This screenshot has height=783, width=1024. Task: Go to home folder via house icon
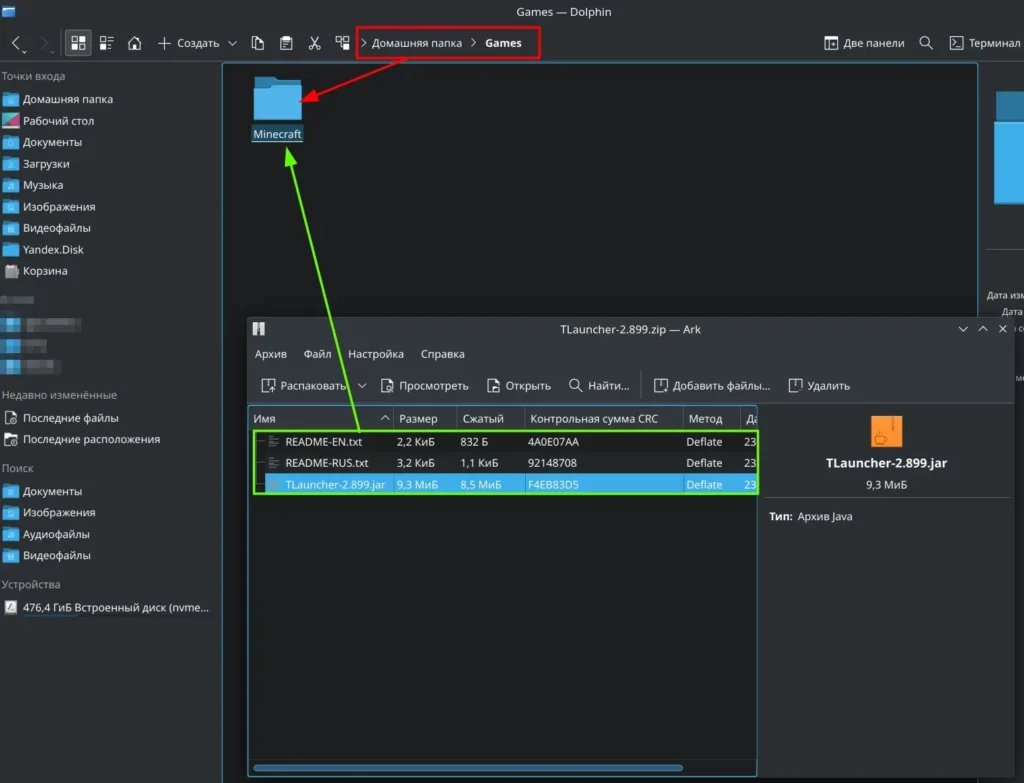coord(135,43)
